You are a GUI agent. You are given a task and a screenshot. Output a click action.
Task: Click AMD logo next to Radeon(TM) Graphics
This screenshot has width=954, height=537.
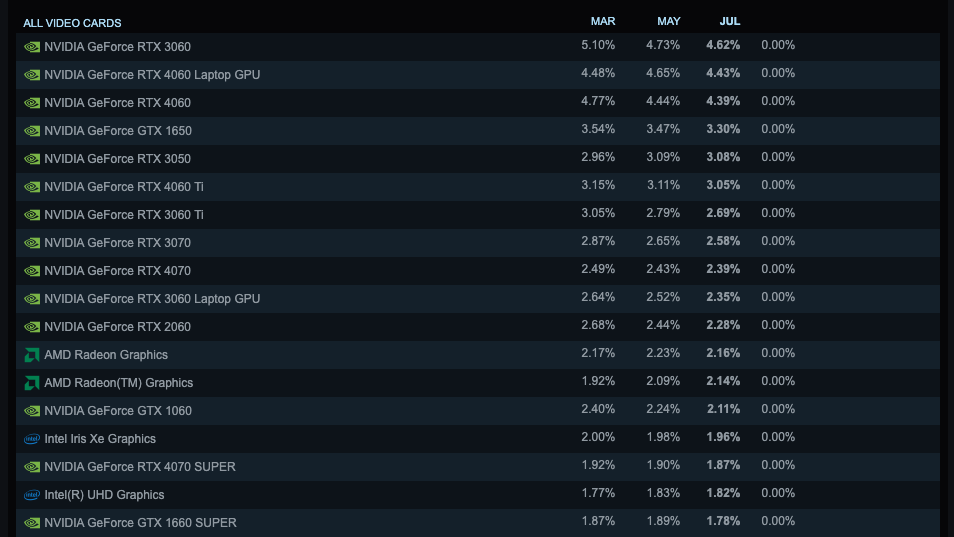[32, 383]
